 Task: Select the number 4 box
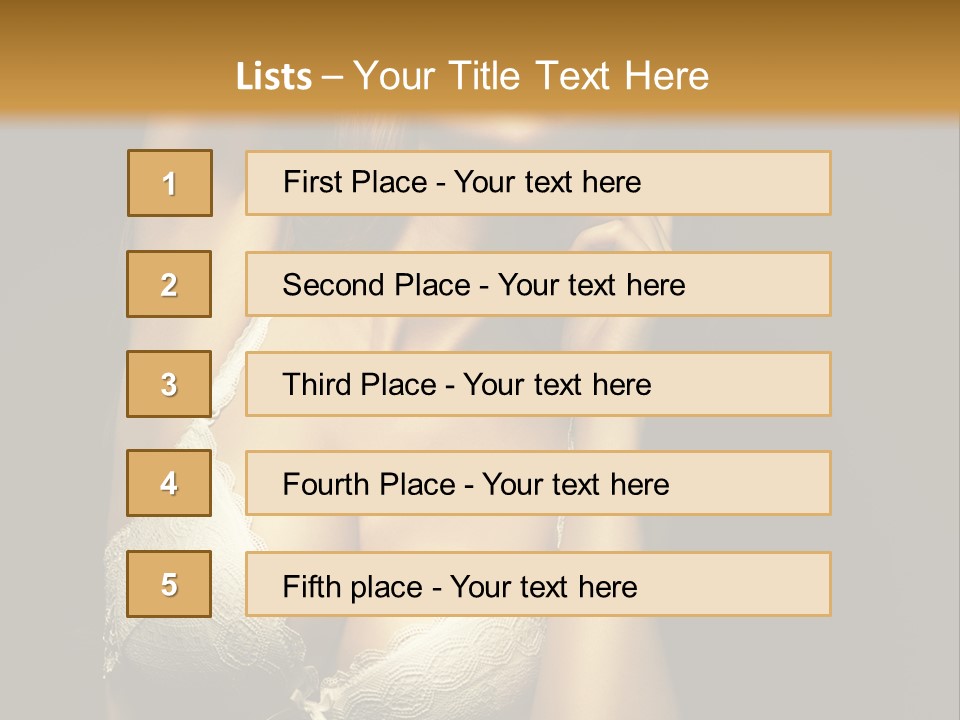(169, 483)
